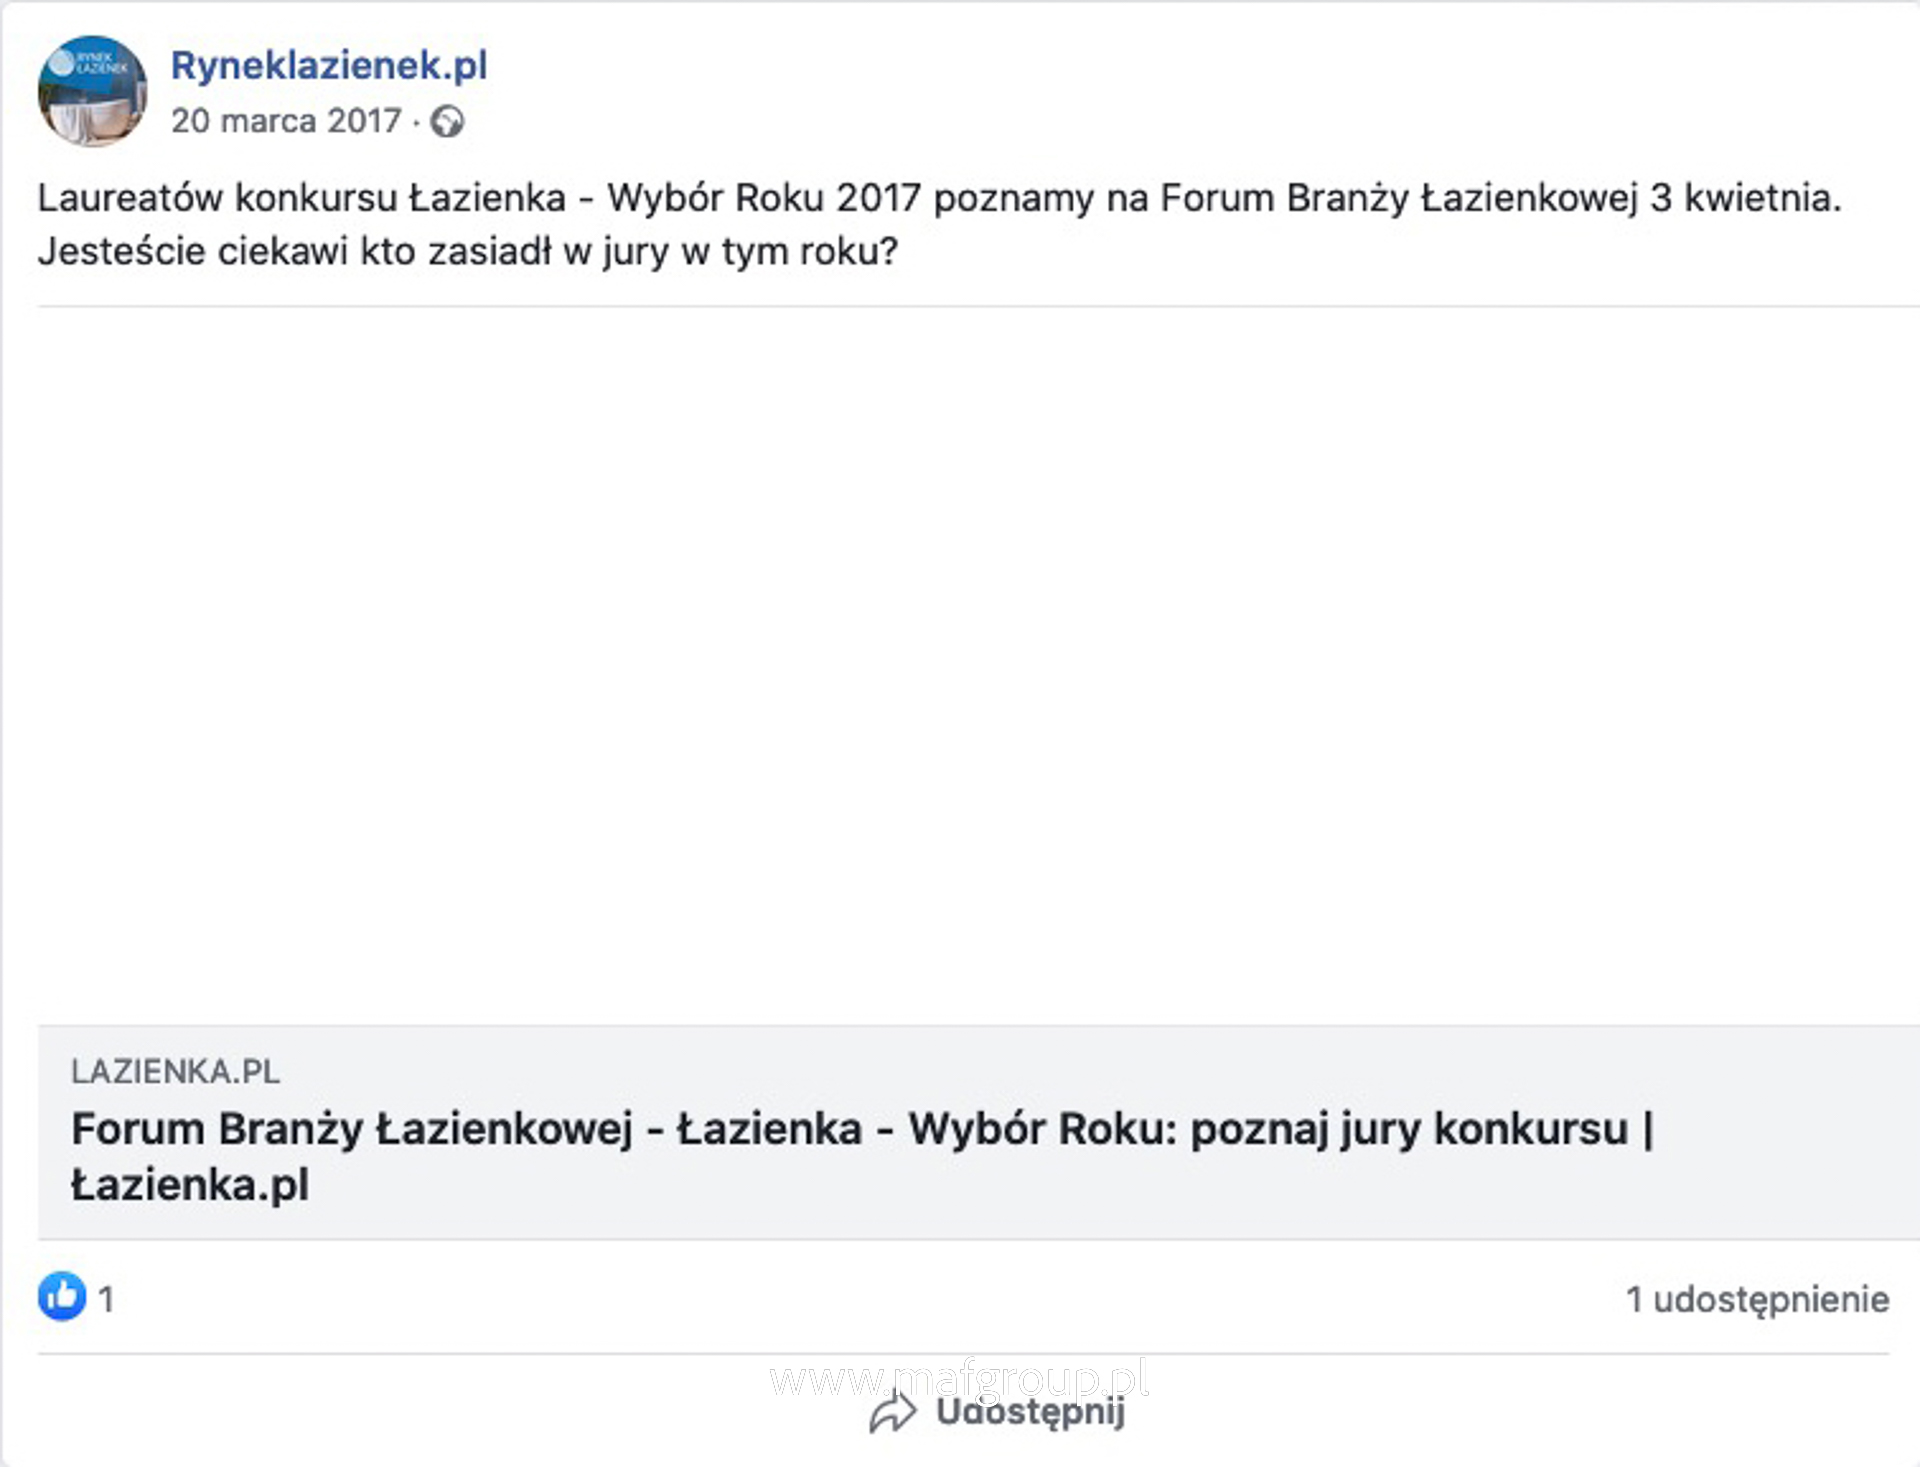The image size is (1920, 1467).
Task: Click the globe public-audience icon
Action: [447, 122]
